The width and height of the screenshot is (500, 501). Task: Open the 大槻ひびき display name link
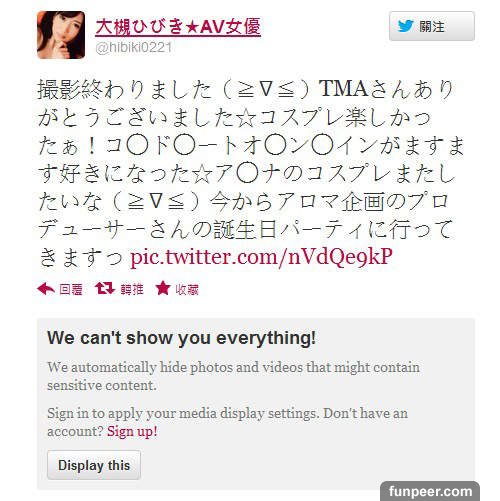pos(178,27)
